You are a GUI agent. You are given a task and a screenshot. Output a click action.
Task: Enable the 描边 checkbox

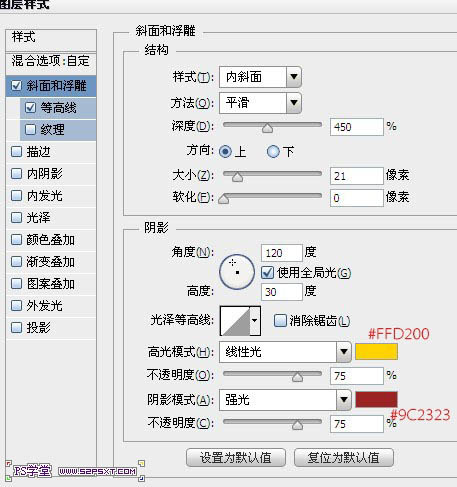[16, 152]
